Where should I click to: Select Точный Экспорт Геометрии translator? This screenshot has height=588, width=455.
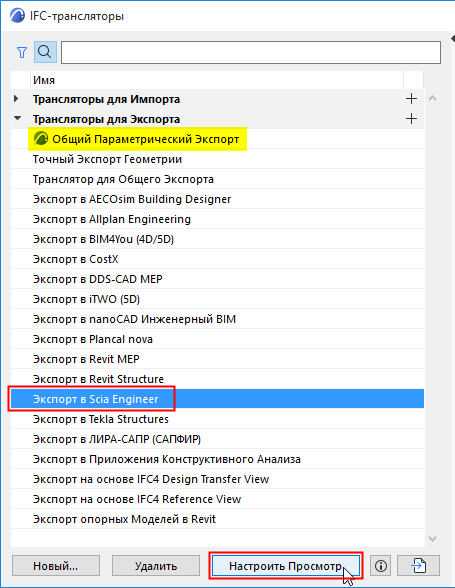(x=217, y=159)
